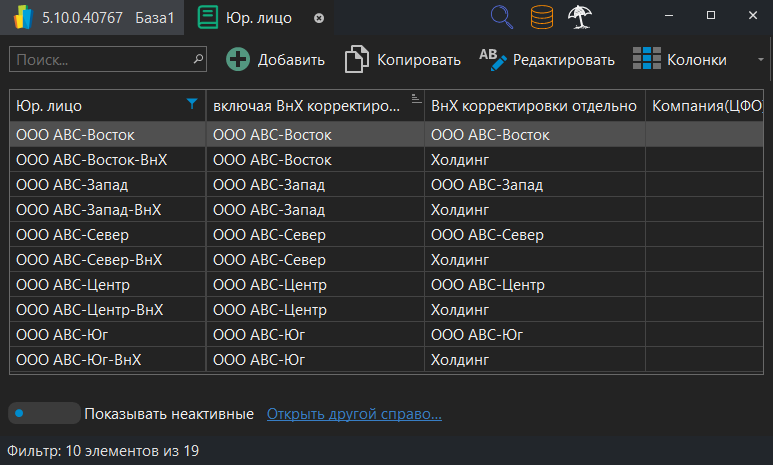
Task: Click the Копировать button label
Action: click(x=419, y=60)
